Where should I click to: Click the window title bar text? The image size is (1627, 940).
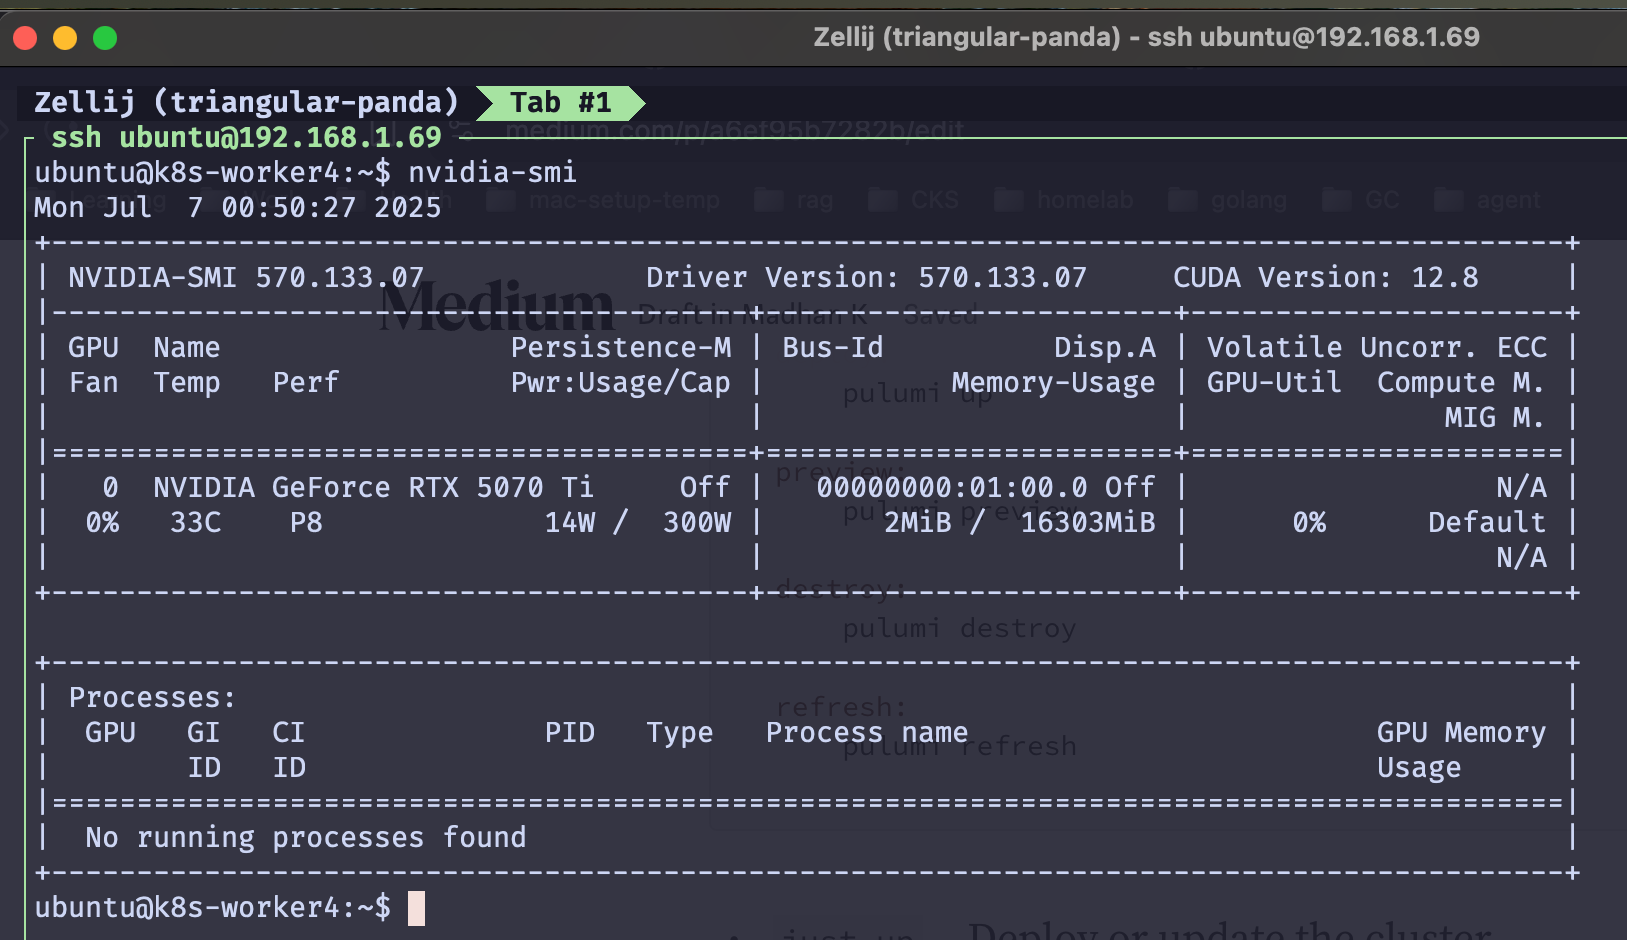pos(1146,37)
